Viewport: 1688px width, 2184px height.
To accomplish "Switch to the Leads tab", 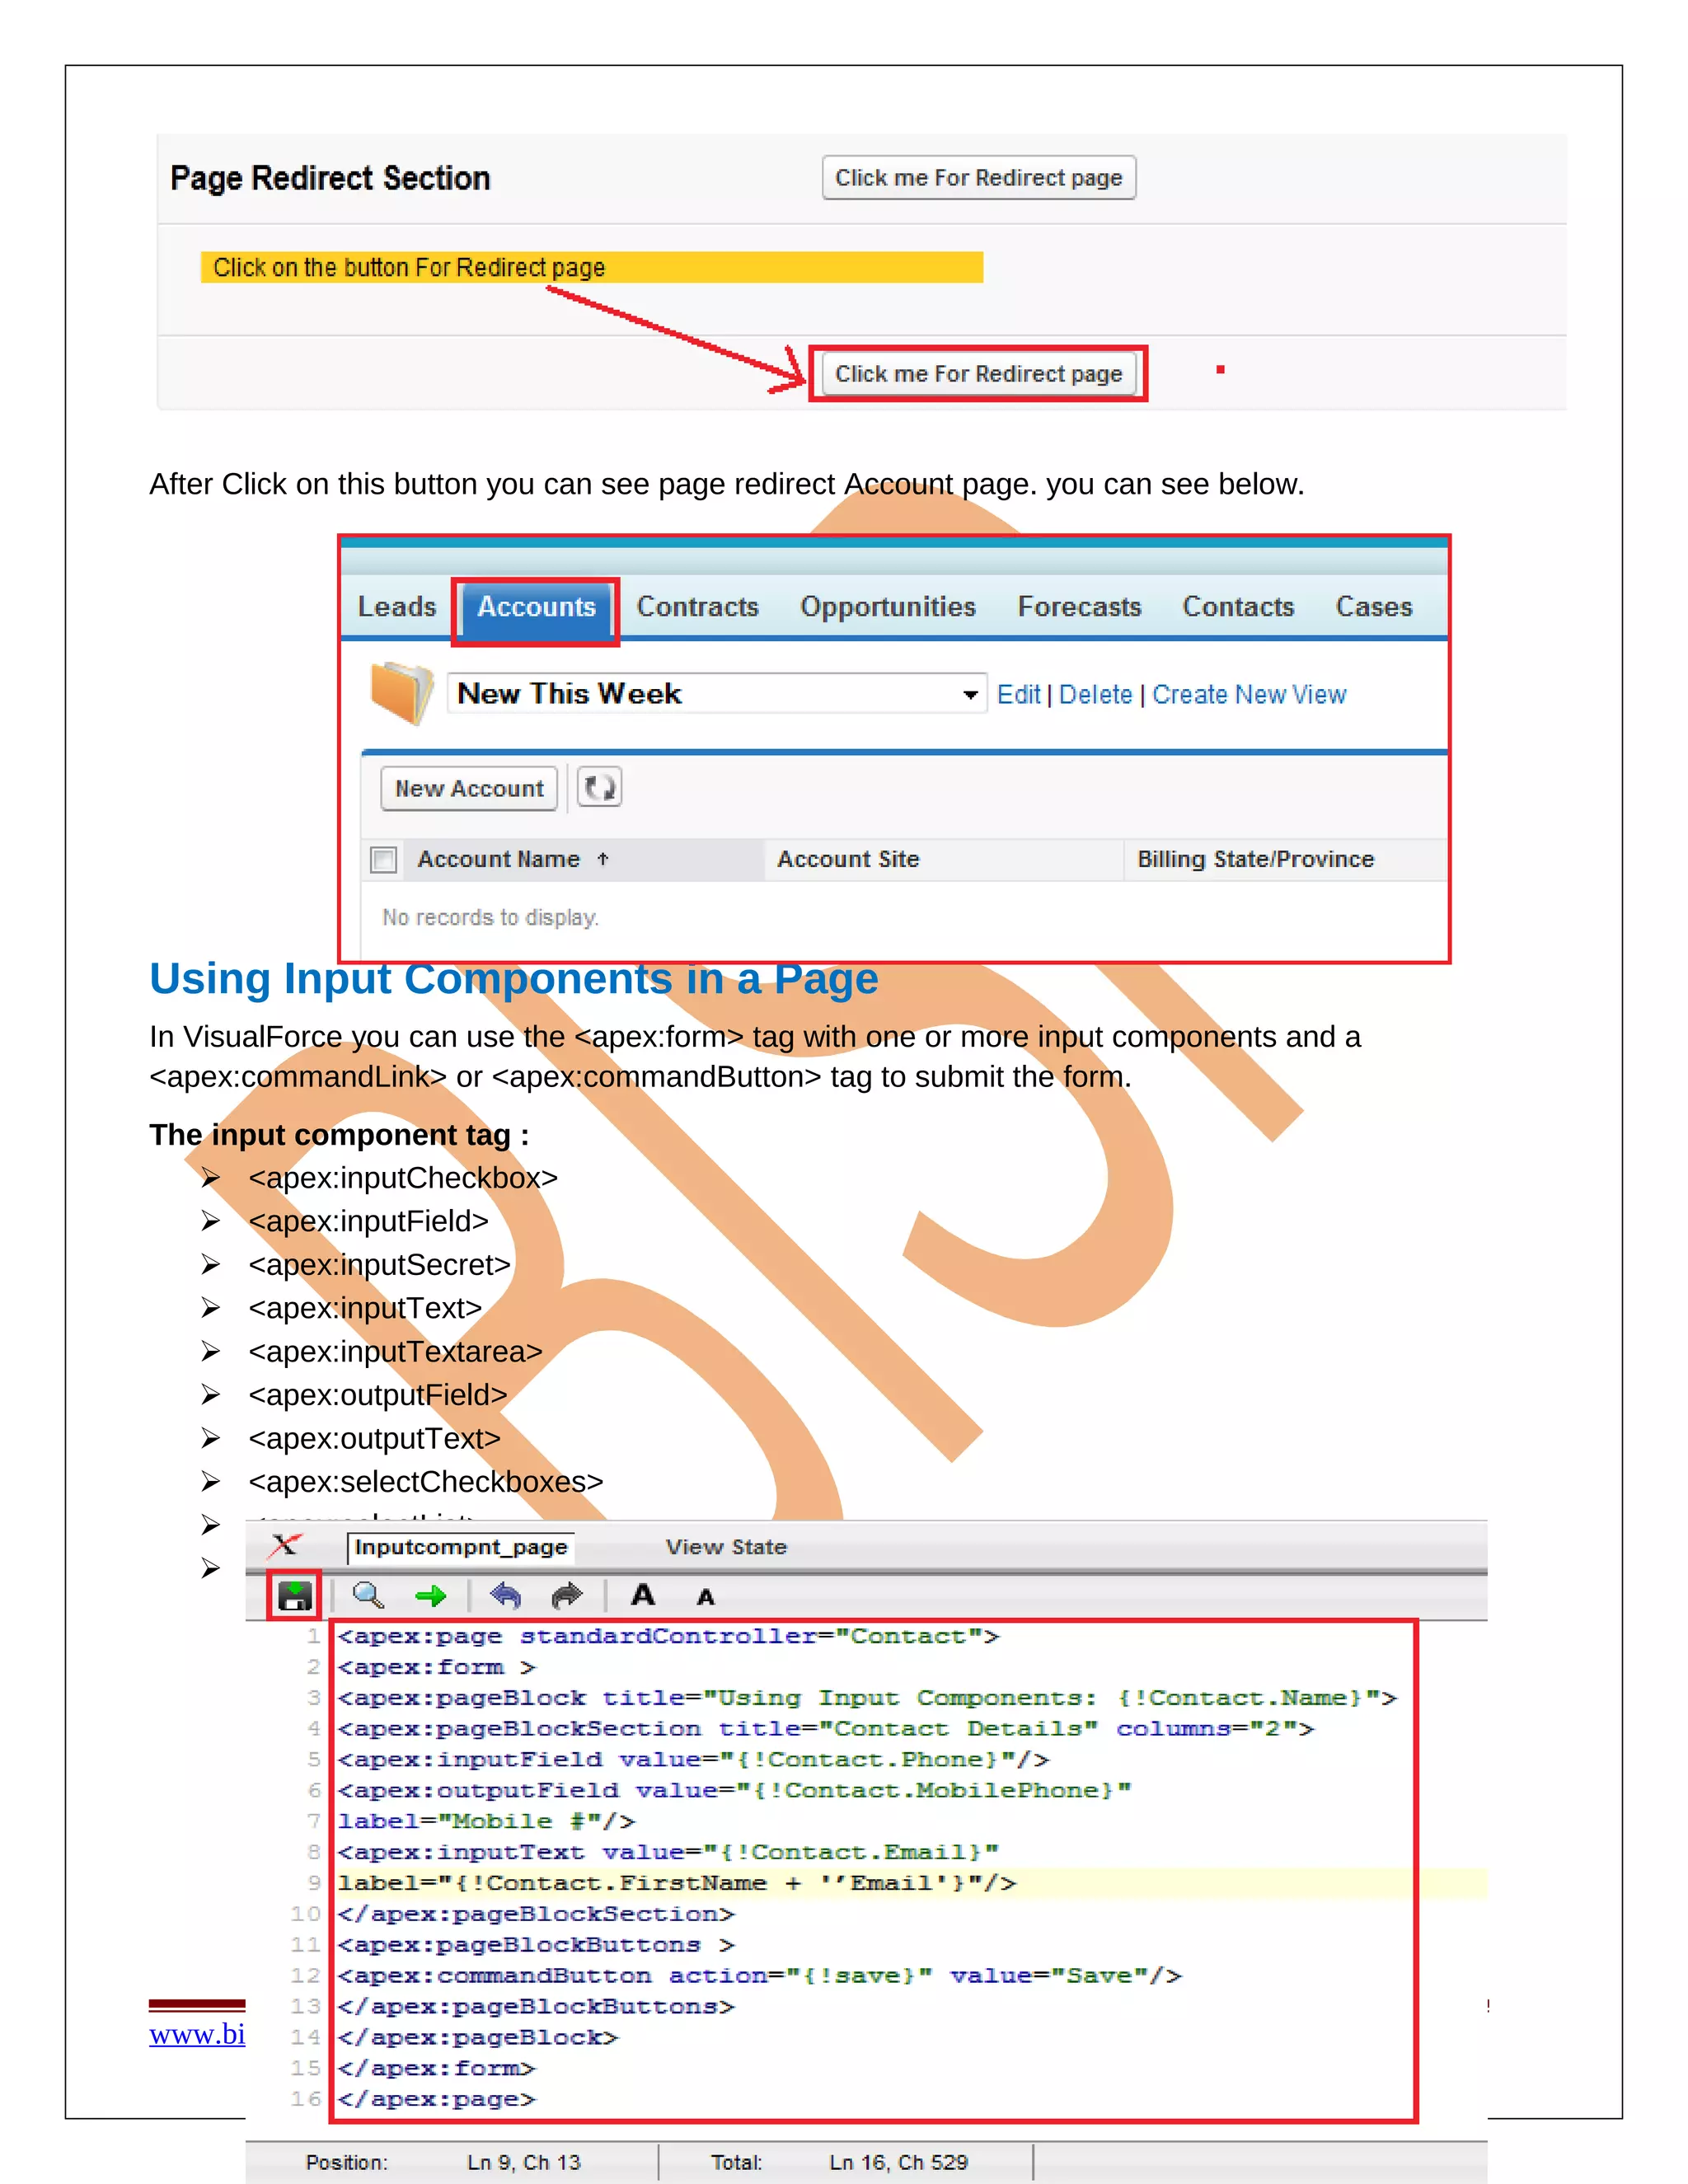I will (x=397, y=606).
